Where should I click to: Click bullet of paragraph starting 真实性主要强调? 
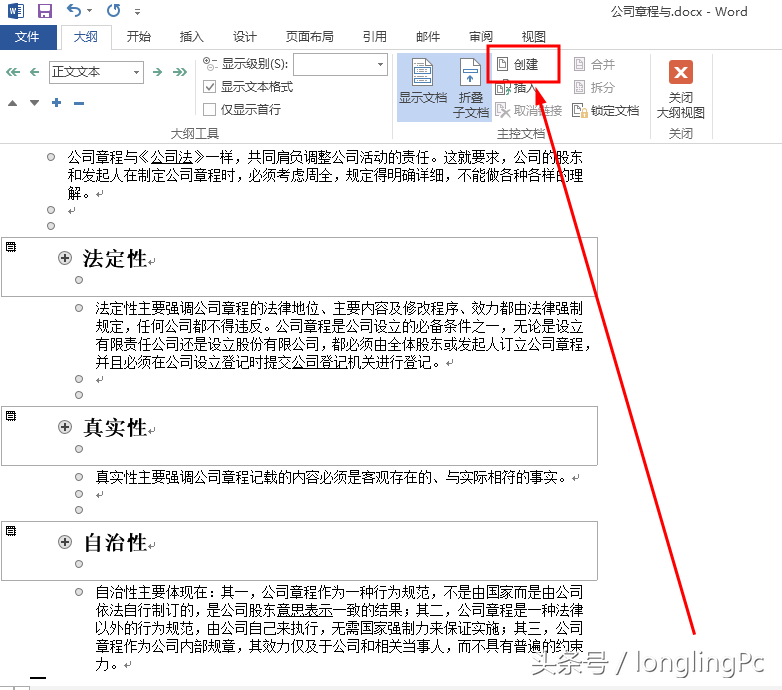point(79,477)
